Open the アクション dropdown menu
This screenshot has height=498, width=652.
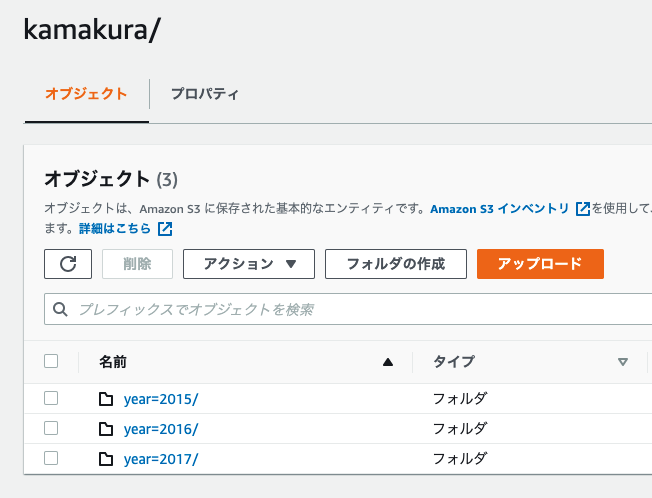tap(249, 264)
